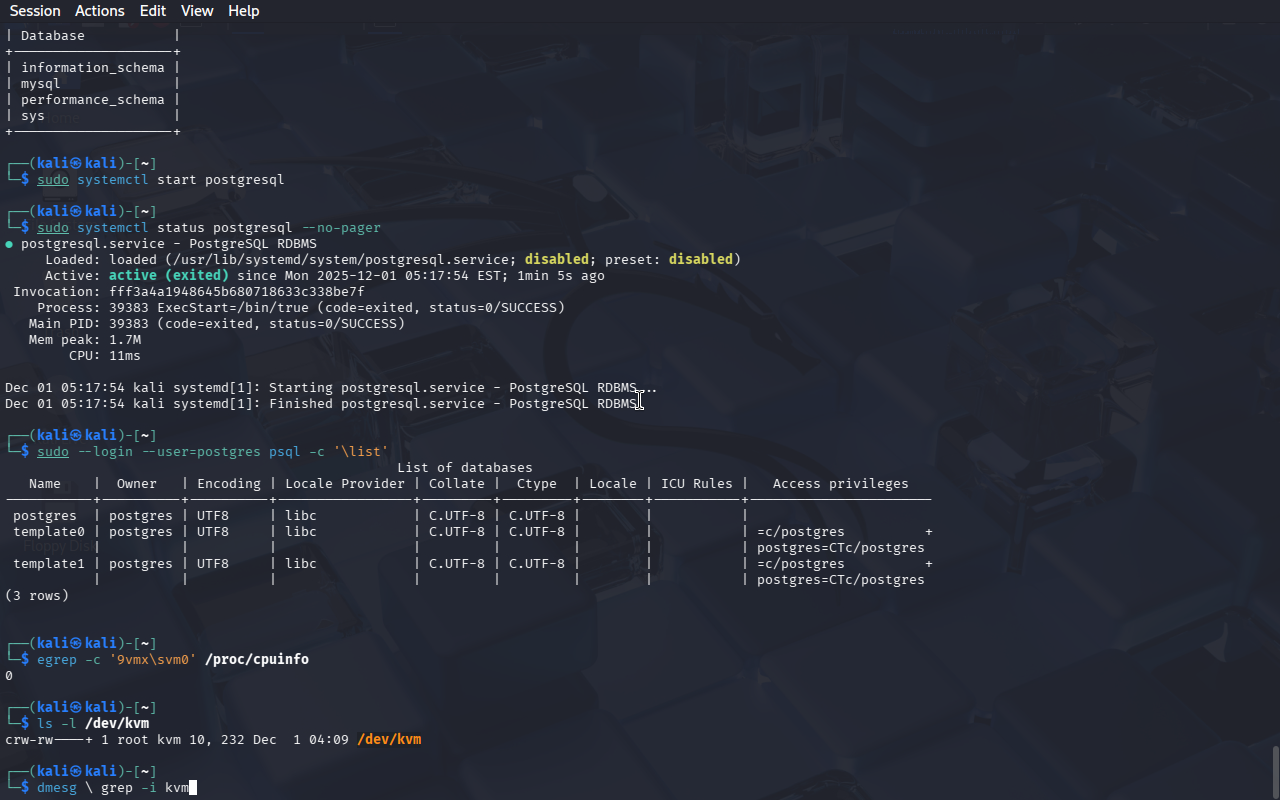Open the Actions menu
The height and width of the screenshot is (800, 1280).
(100, 11)
